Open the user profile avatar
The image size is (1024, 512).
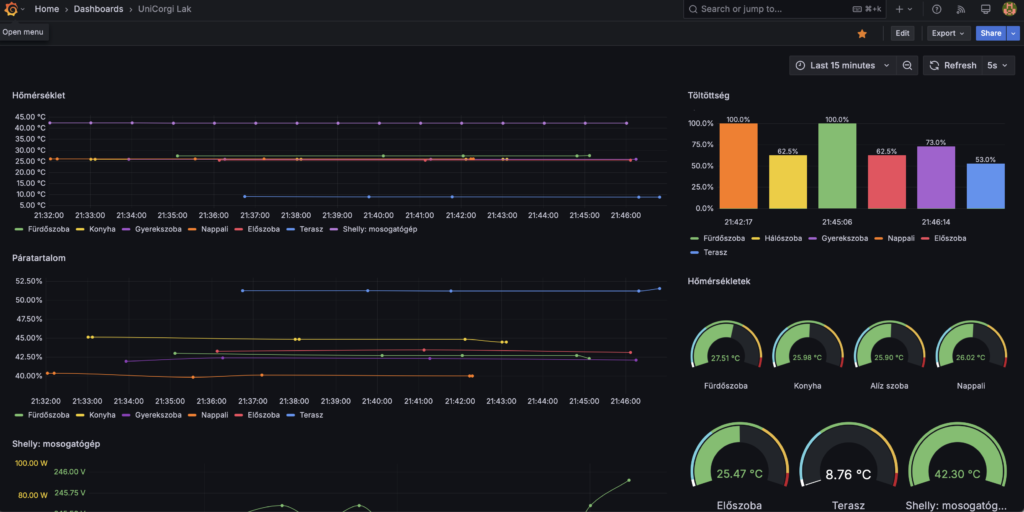point(1009,9)
